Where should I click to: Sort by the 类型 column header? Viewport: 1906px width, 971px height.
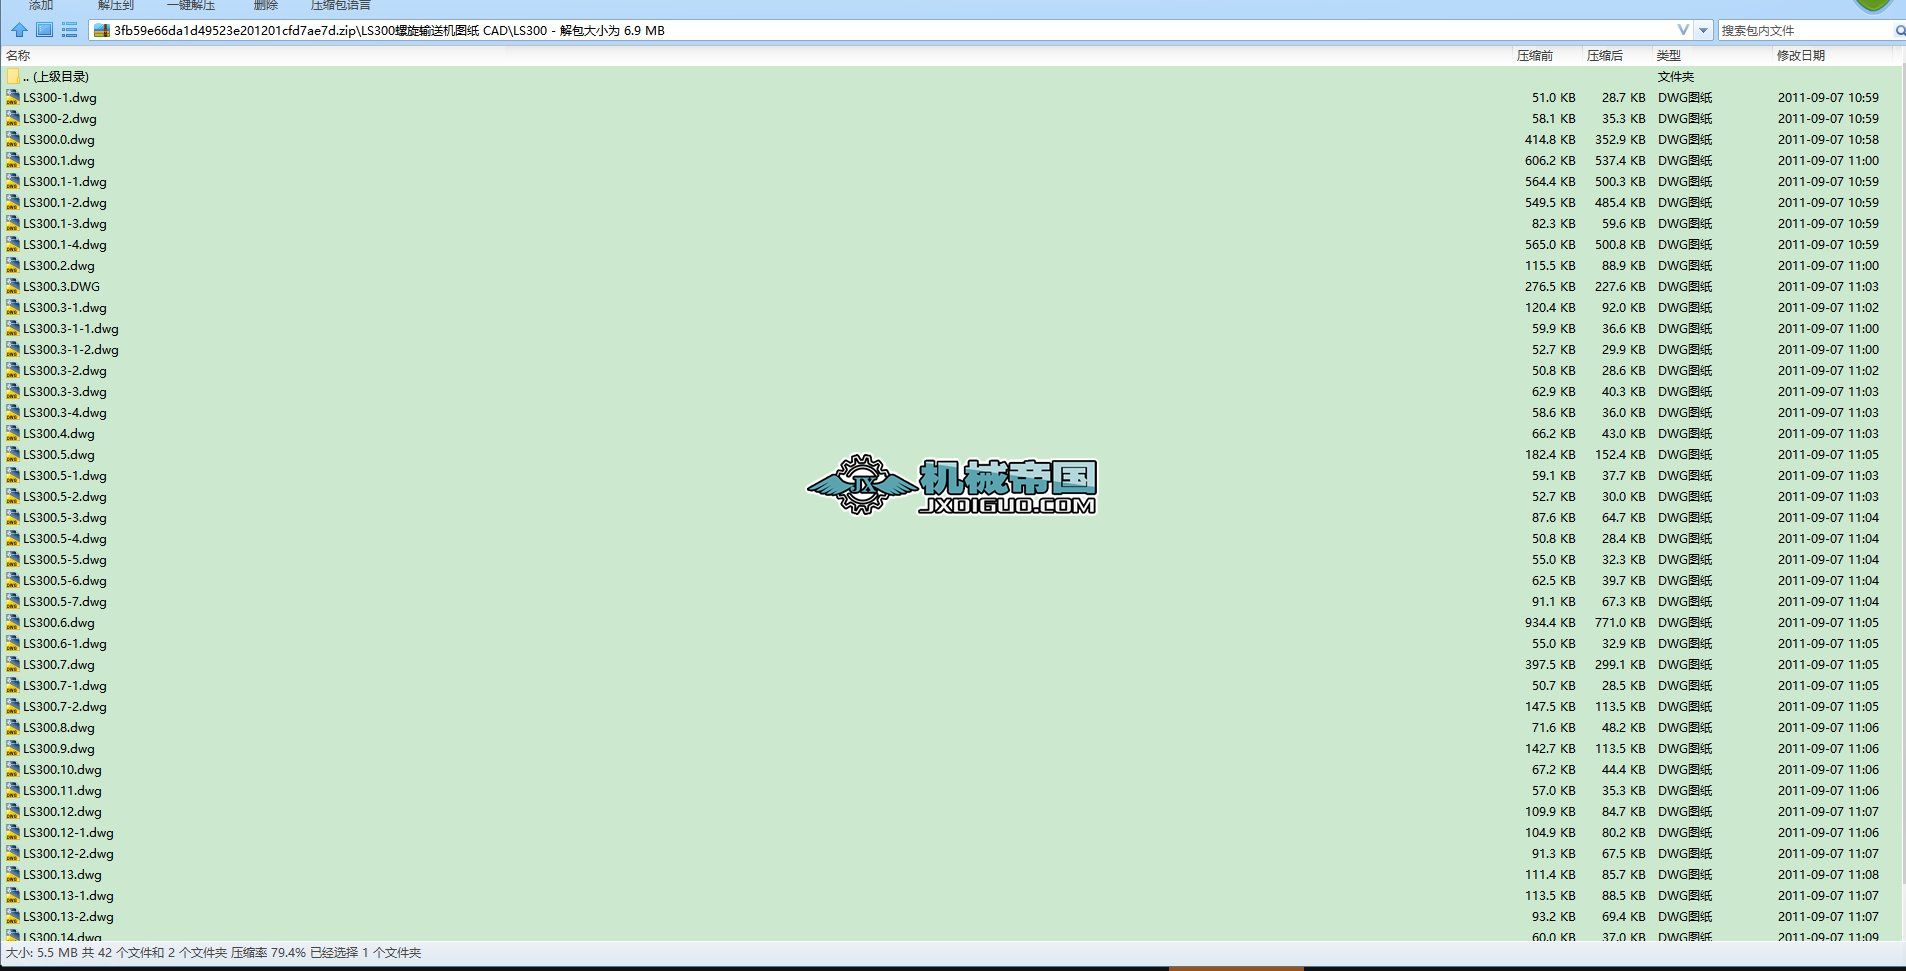[1669, 56]
